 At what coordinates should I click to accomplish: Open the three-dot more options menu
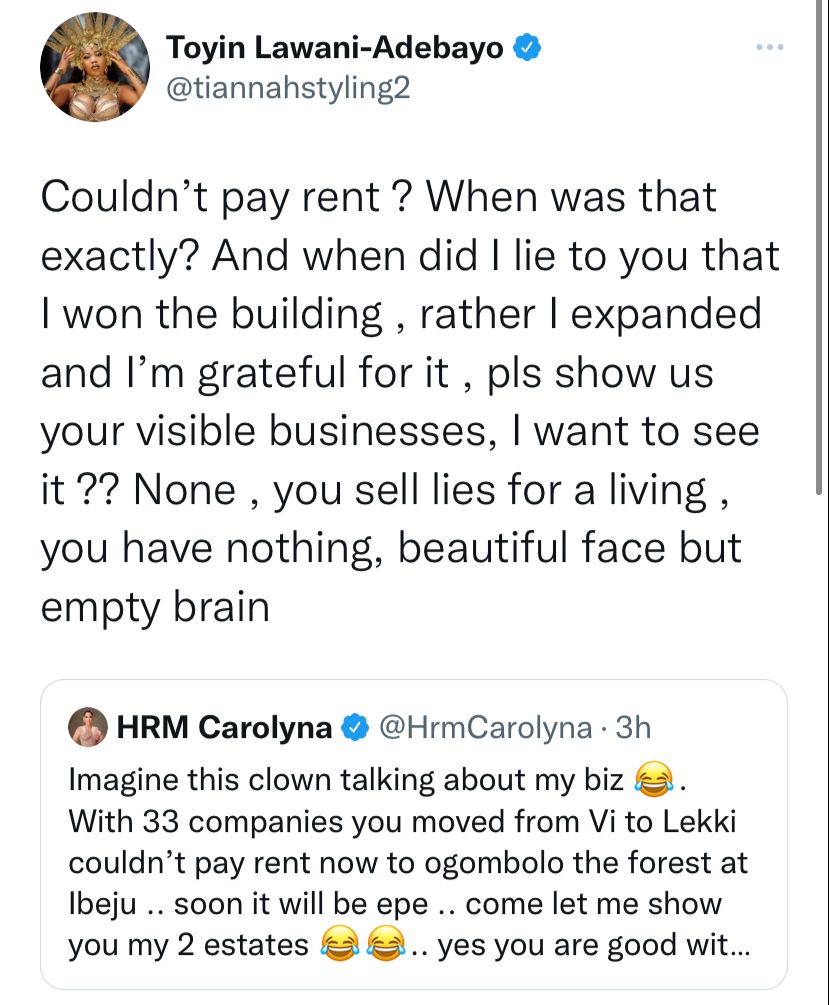tap(770, 47)
